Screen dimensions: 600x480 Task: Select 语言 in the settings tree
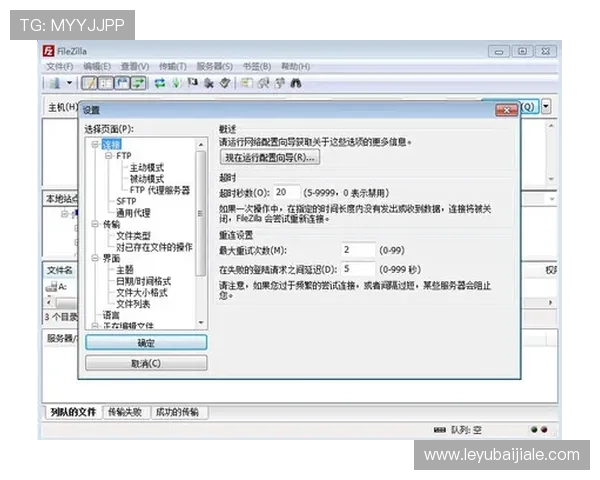(111, 315)
